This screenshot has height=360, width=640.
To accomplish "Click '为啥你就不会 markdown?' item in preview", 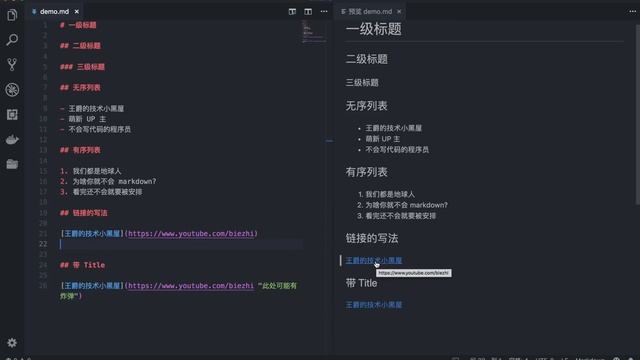I will [406, 205].
